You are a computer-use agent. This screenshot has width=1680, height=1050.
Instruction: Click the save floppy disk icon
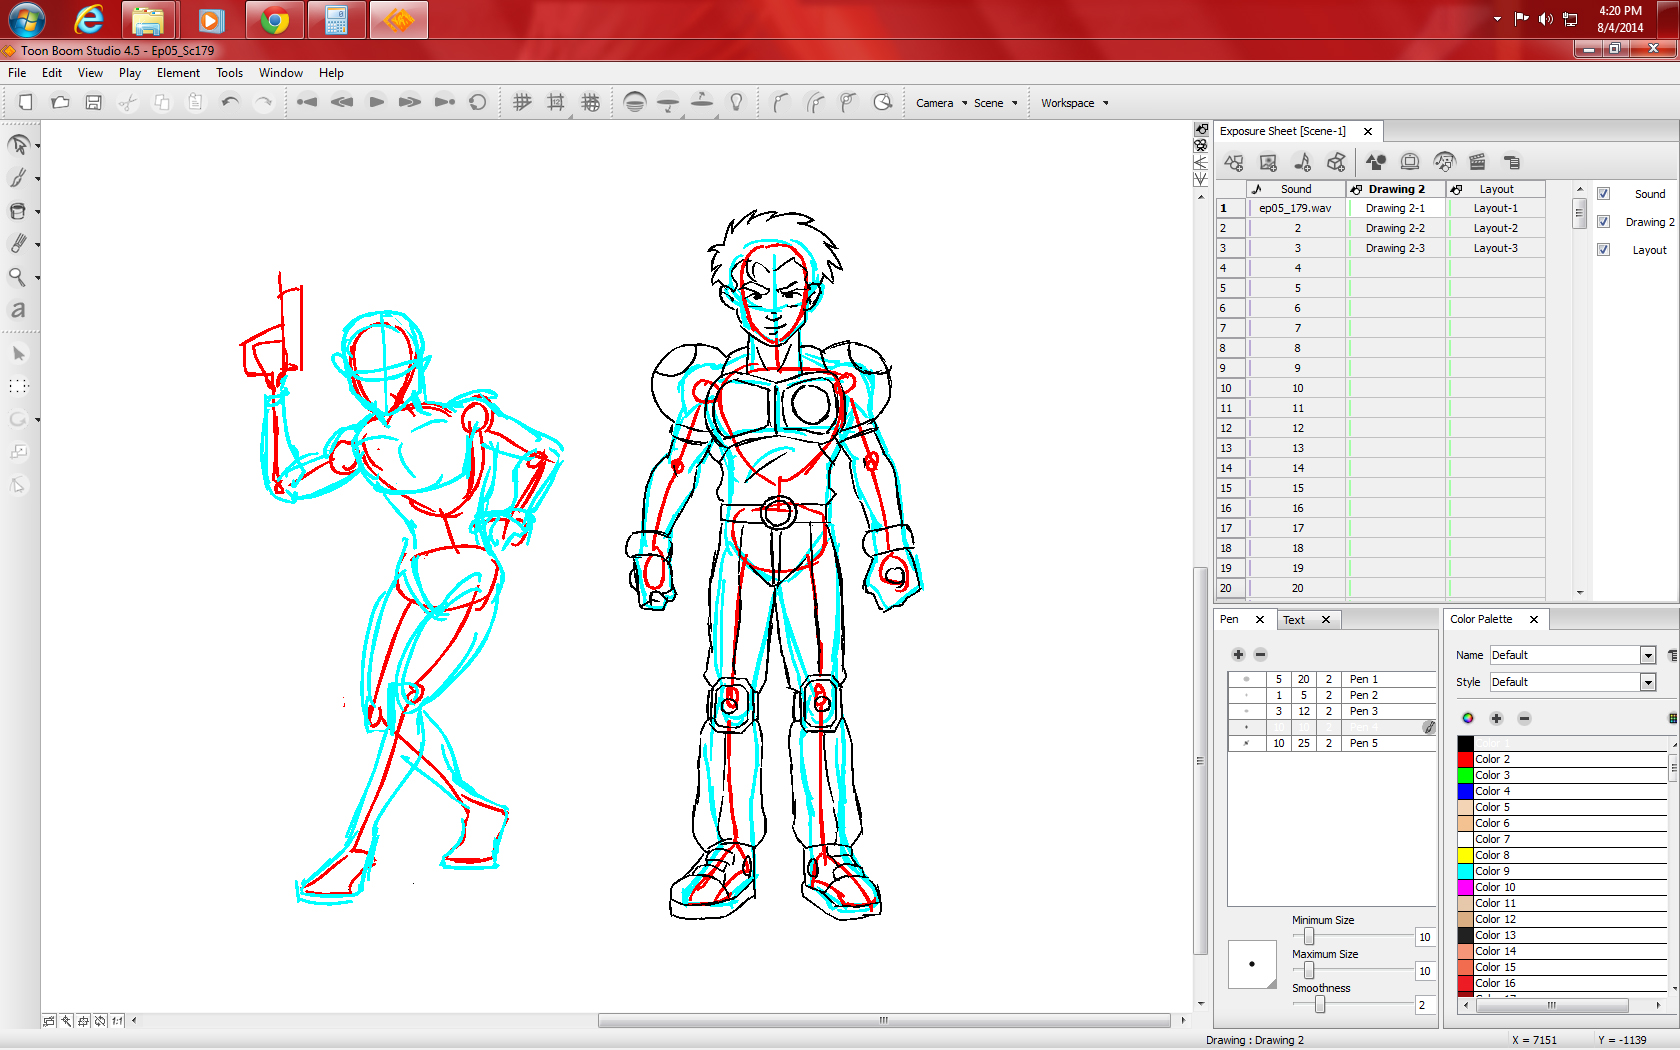tap(93, 102)
